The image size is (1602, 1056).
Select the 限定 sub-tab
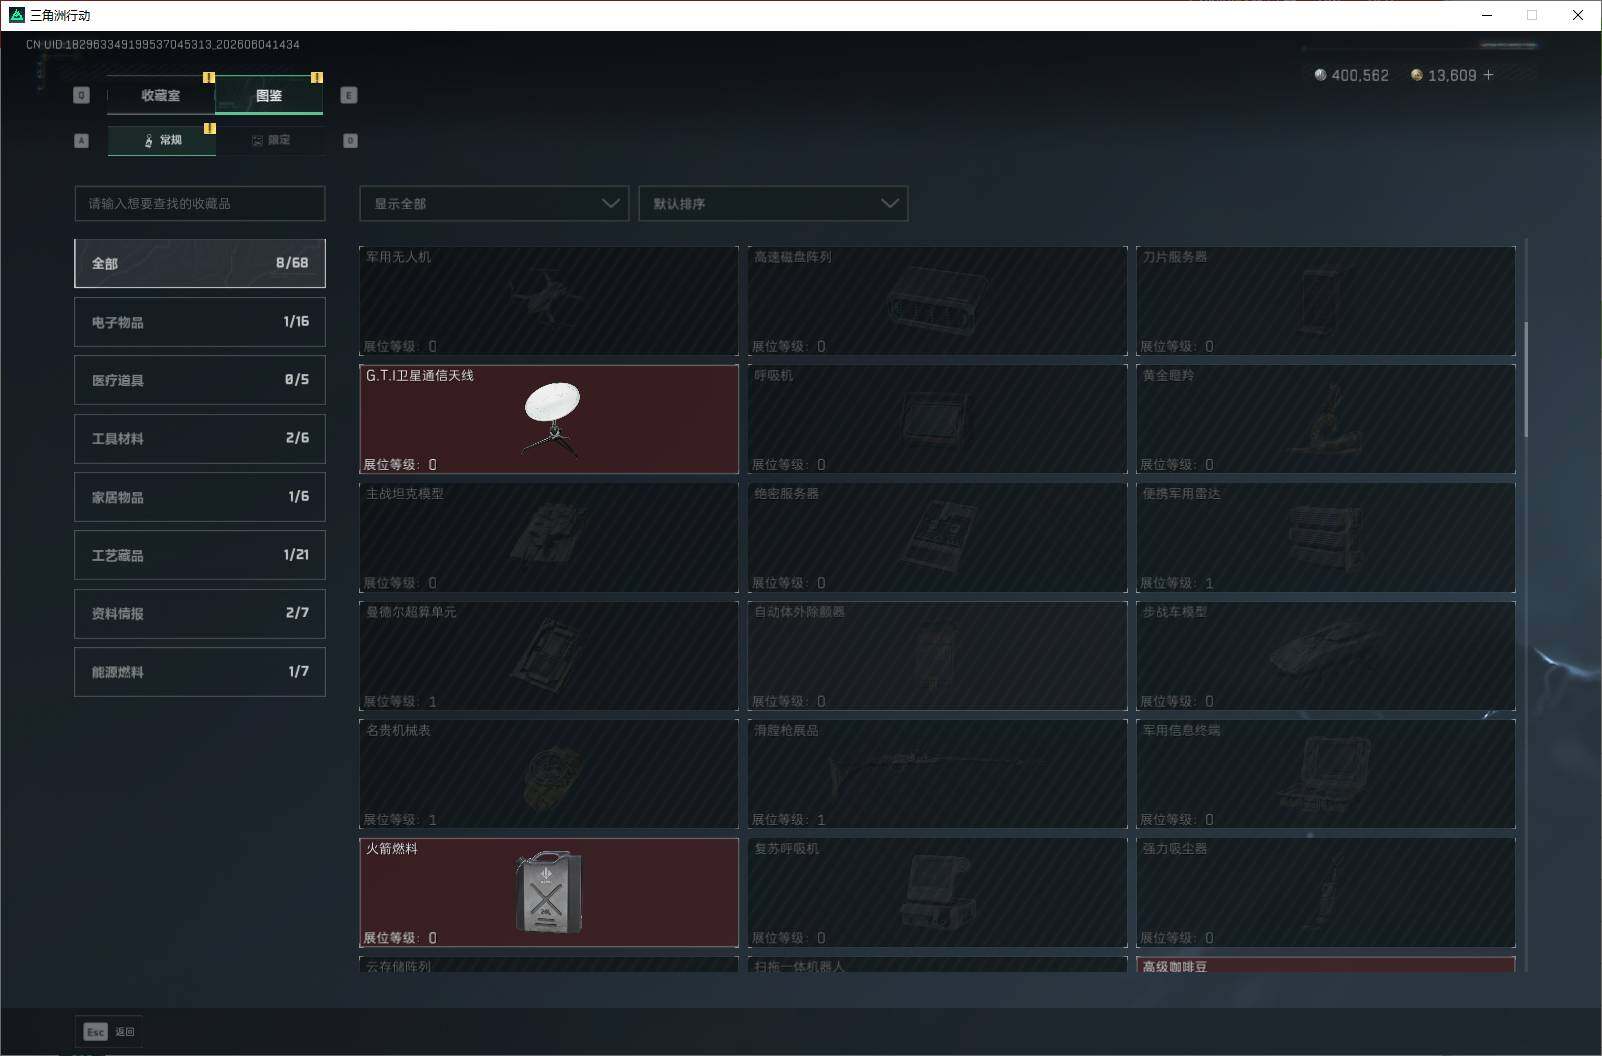point(270,140)
